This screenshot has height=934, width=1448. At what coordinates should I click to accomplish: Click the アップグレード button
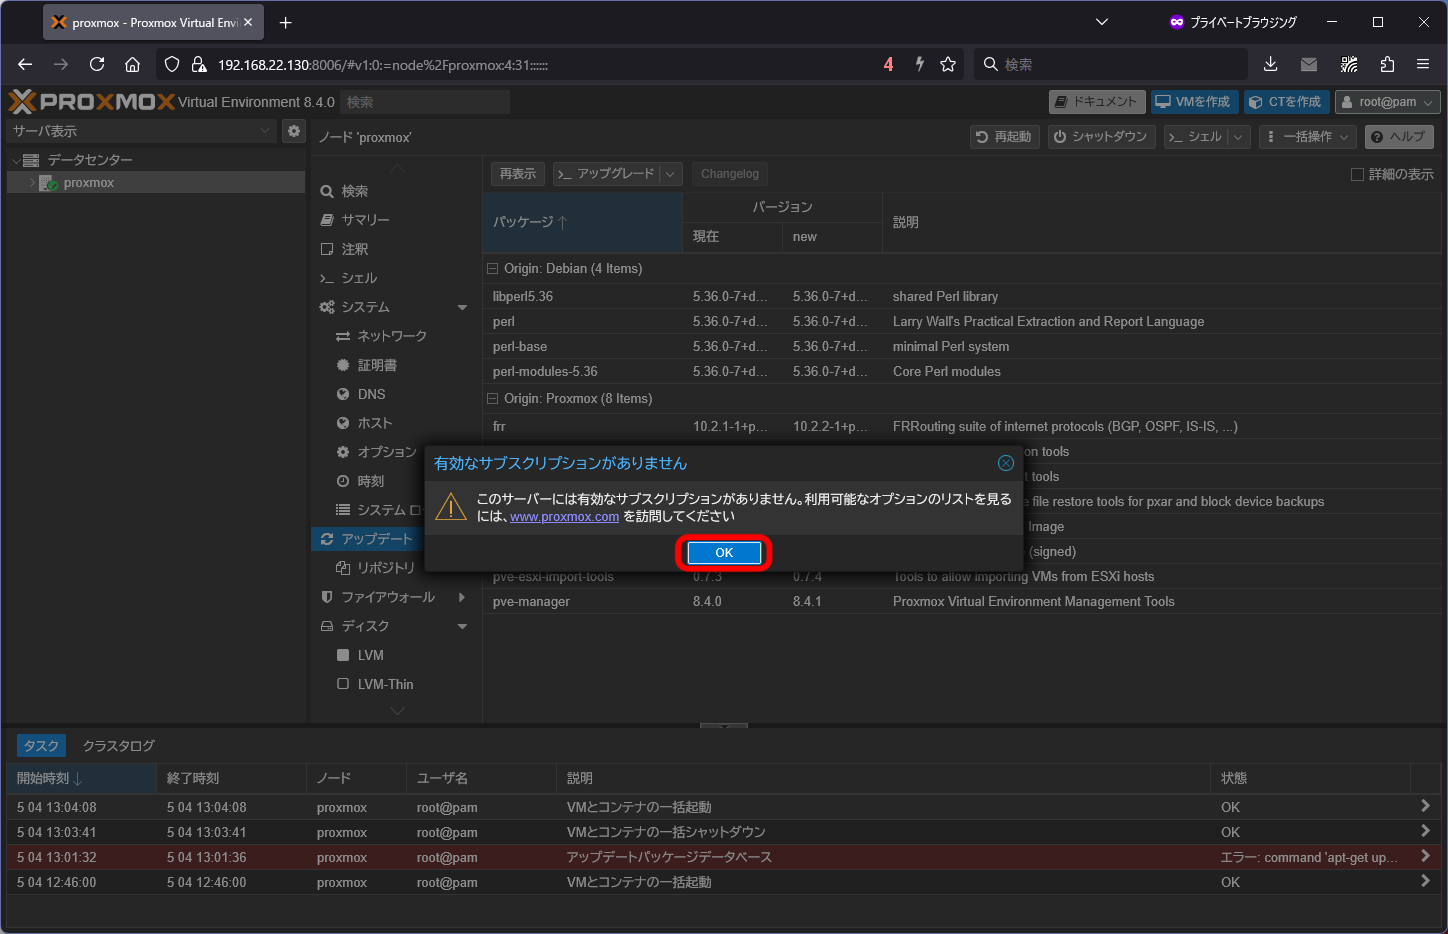tap(606, 174)
